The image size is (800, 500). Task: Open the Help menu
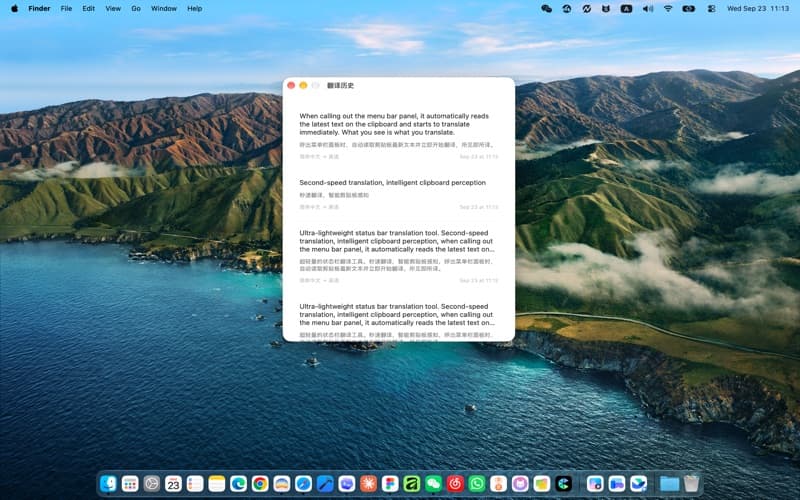[x=194, y=8]
